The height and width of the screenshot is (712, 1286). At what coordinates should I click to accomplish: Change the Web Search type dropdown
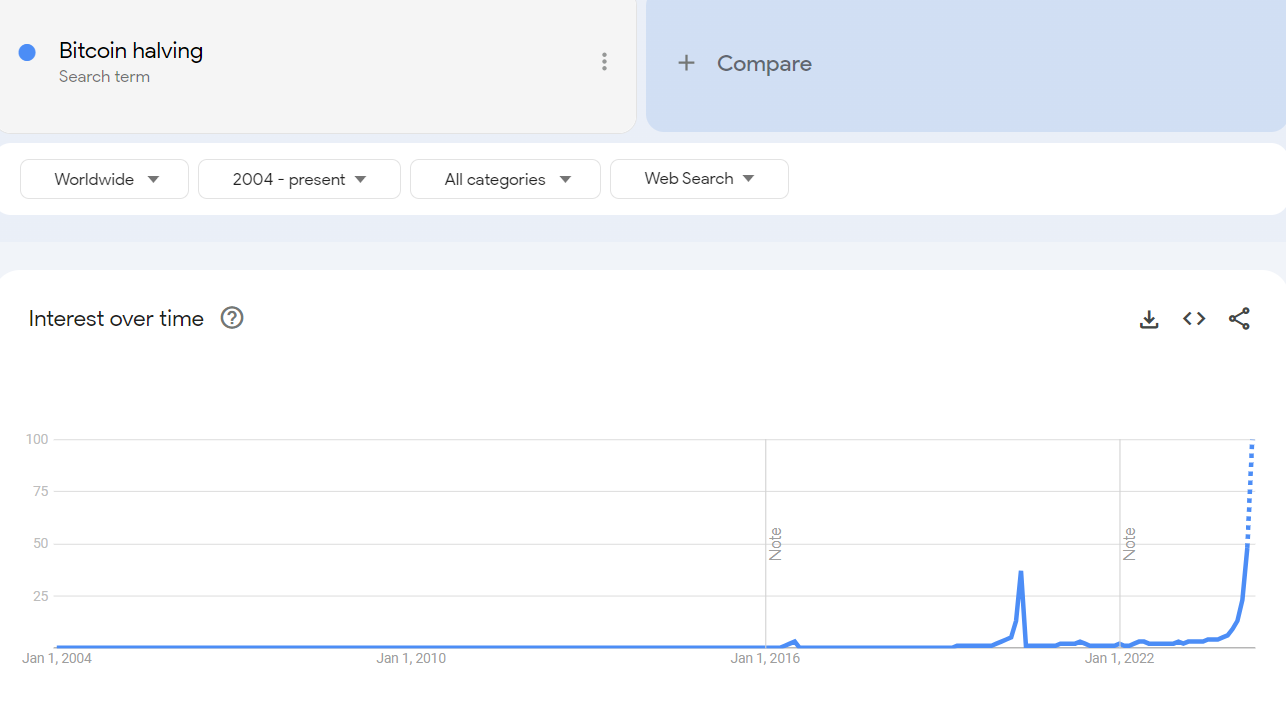[x=699, y=179]
